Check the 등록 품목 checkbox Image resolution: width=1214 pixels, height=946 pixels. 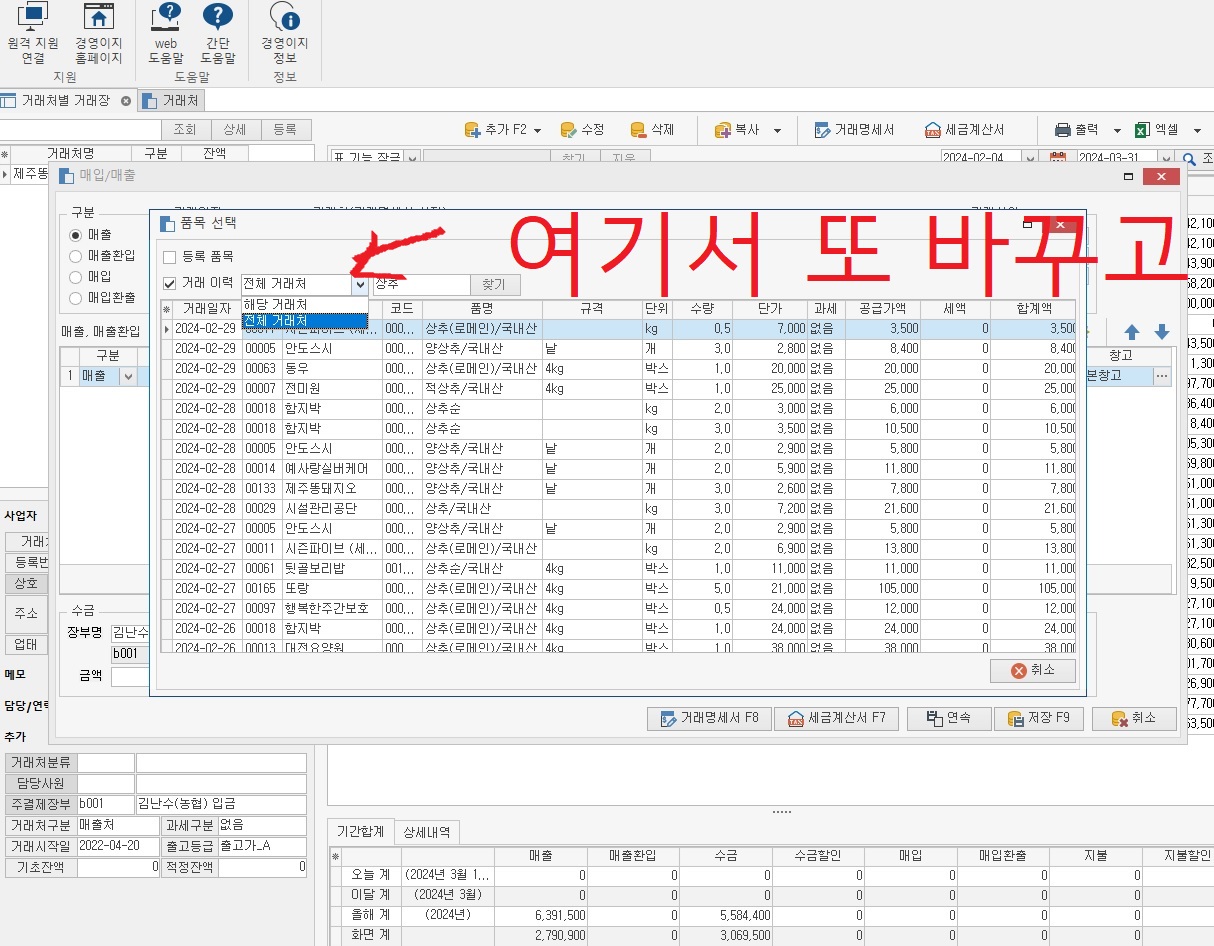click(x=170, y=257)
